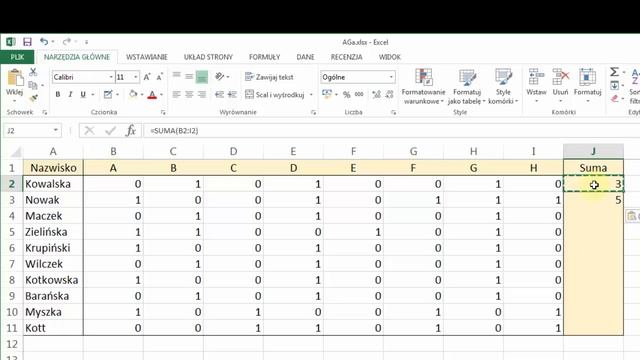Click the Cut scissors icon

point(33,72)
